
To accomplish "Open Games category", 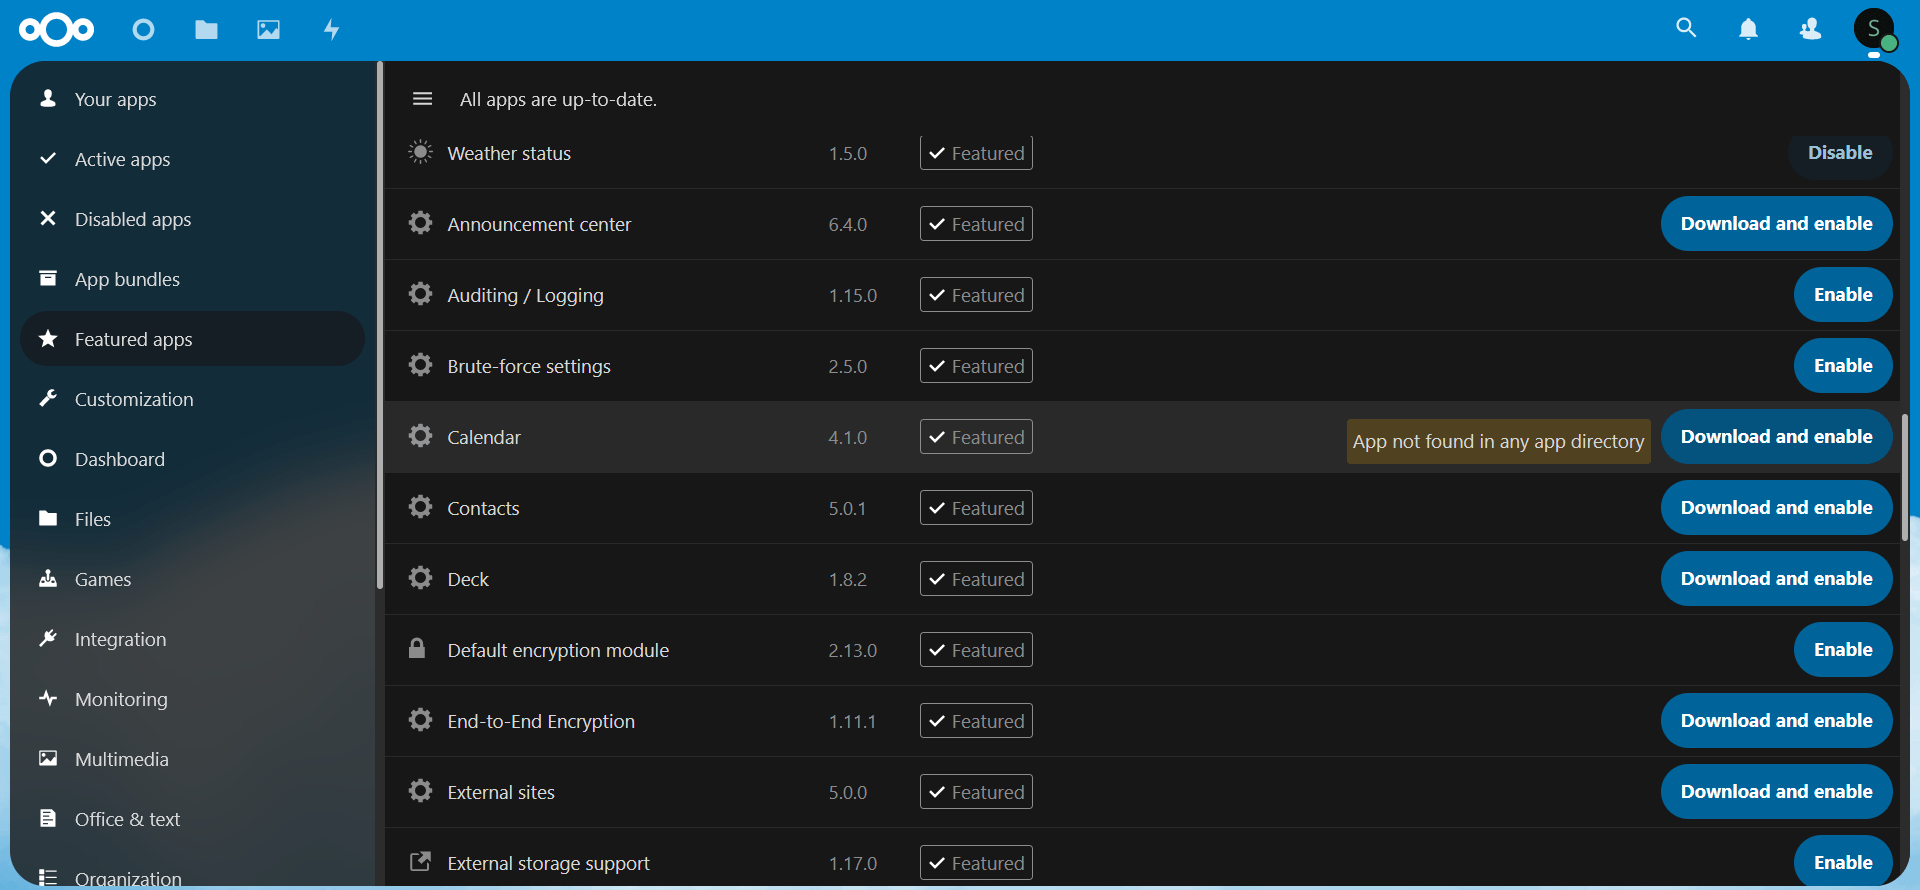I will [192, 579].
